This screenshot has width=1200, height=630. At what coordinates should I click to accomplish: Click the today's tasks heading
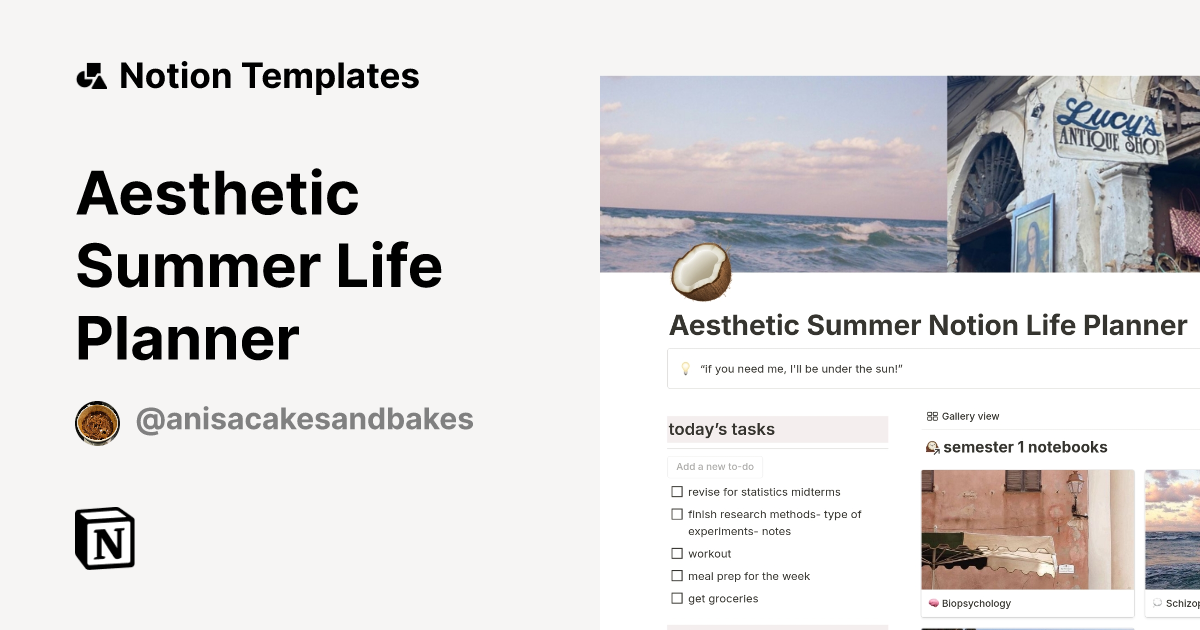[722, 429]
